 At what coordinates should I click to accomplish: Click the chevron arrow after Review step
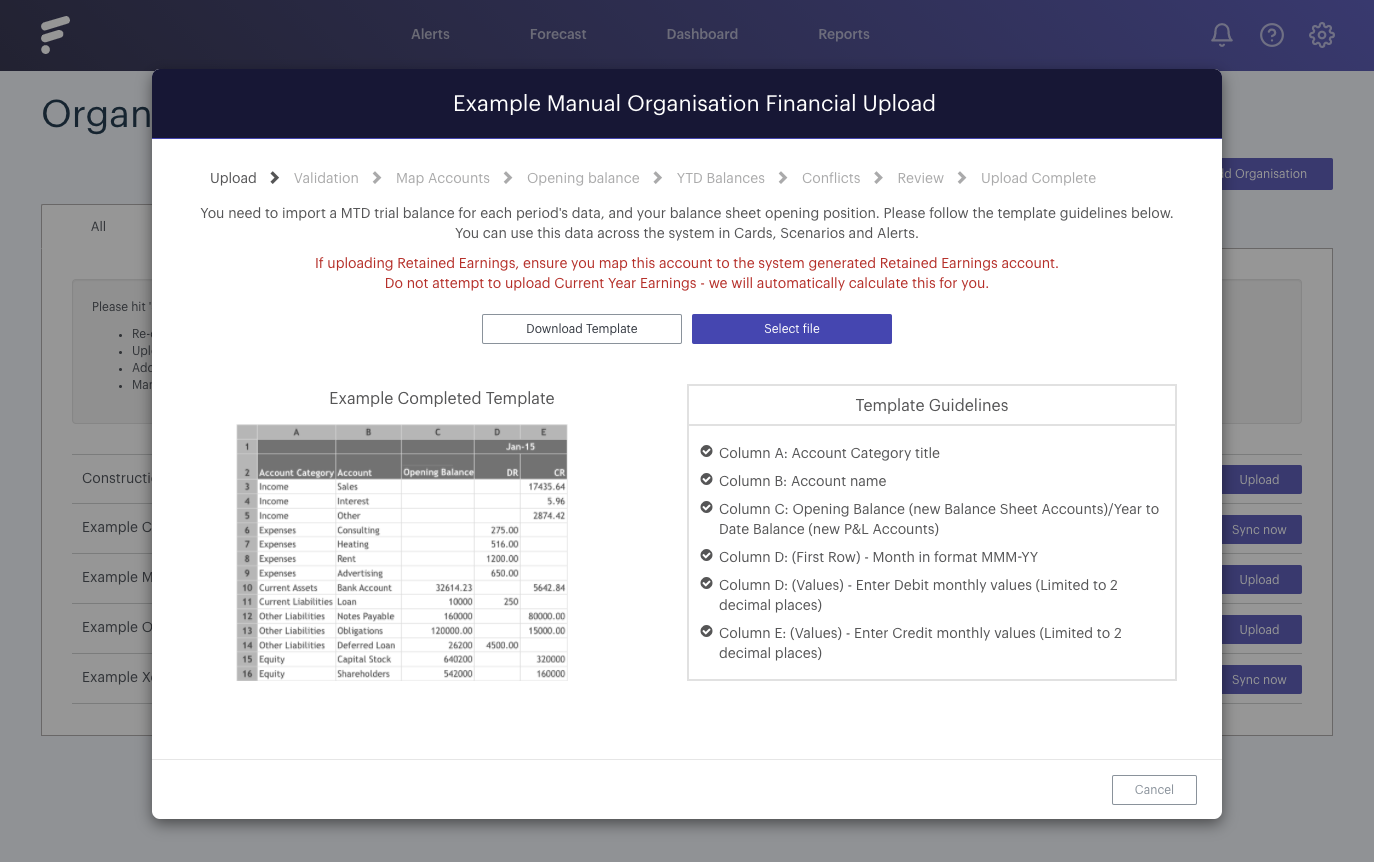tap(962, 178)
